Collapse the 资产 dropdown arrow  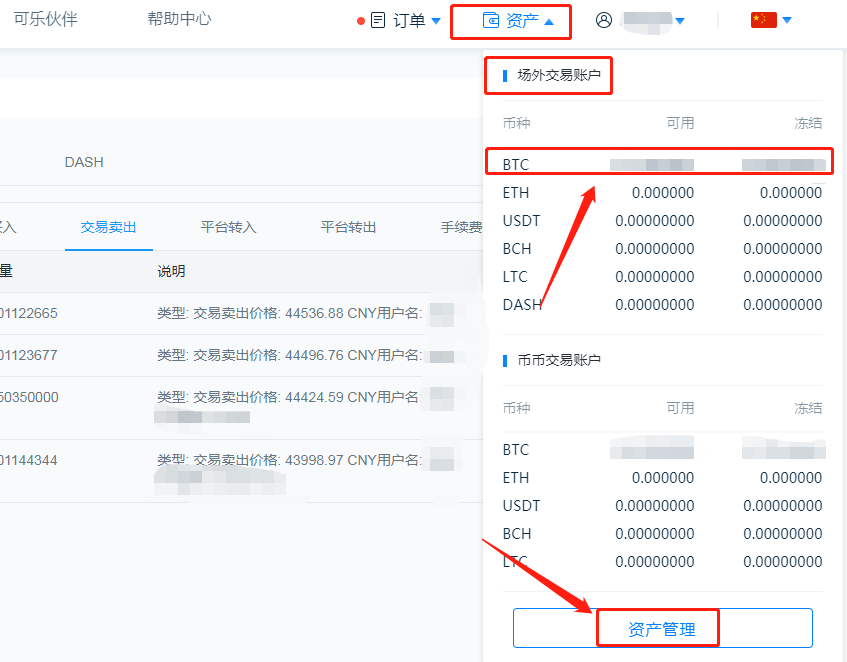pyautogui.click(x=549, y=22)
